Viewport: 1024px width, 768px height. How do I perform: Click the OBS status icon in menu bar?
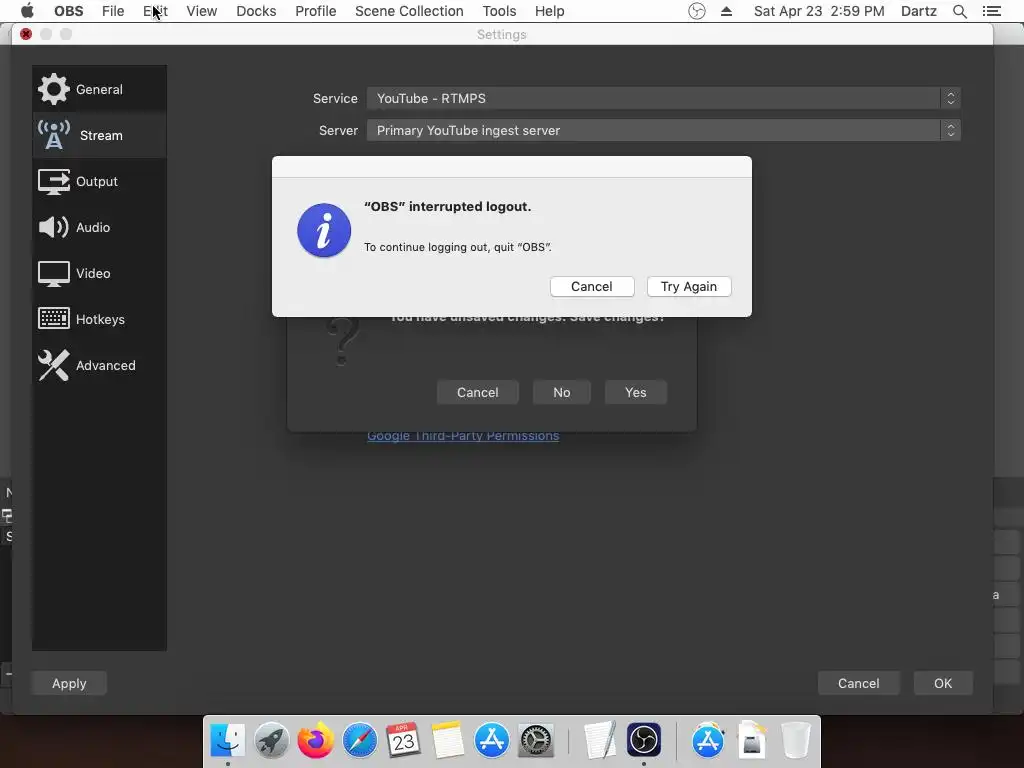pos(697,11)
